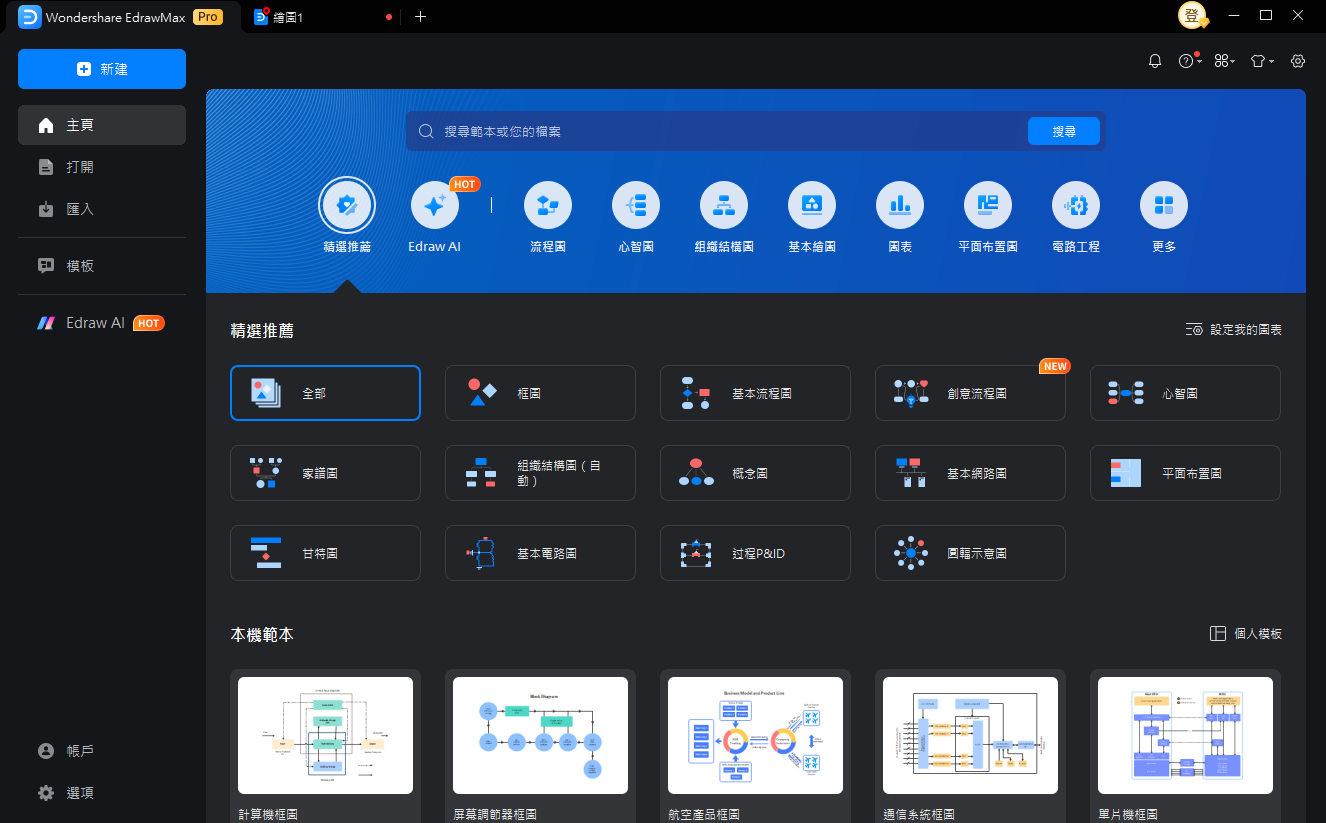Click 設定我的圖表 link

[x=1233, y=329]
